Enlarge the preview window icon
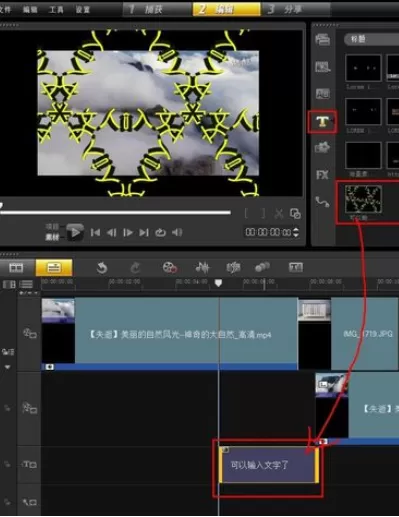Screen dimensions: 399x517 [295, 214]
